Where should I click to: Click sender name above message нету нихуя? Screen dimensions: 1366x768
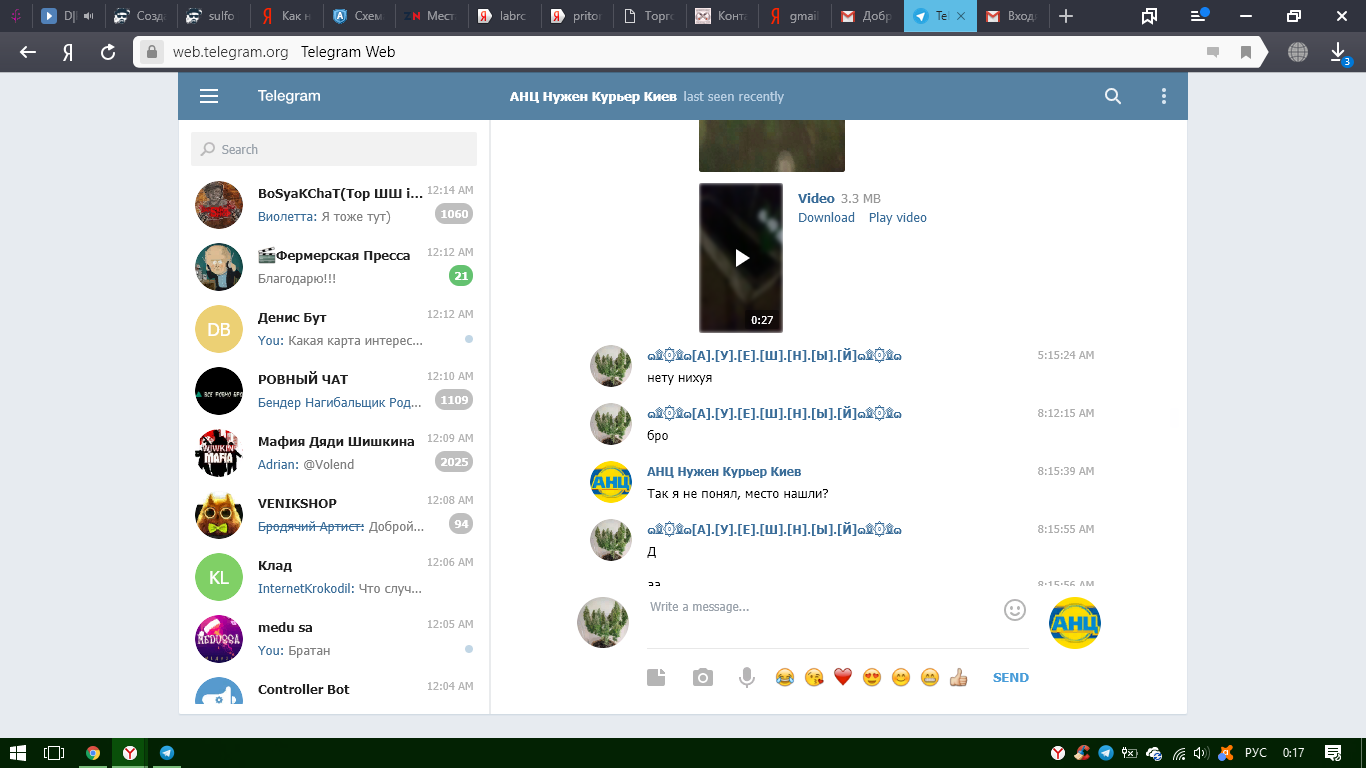(x=774, y=355)
